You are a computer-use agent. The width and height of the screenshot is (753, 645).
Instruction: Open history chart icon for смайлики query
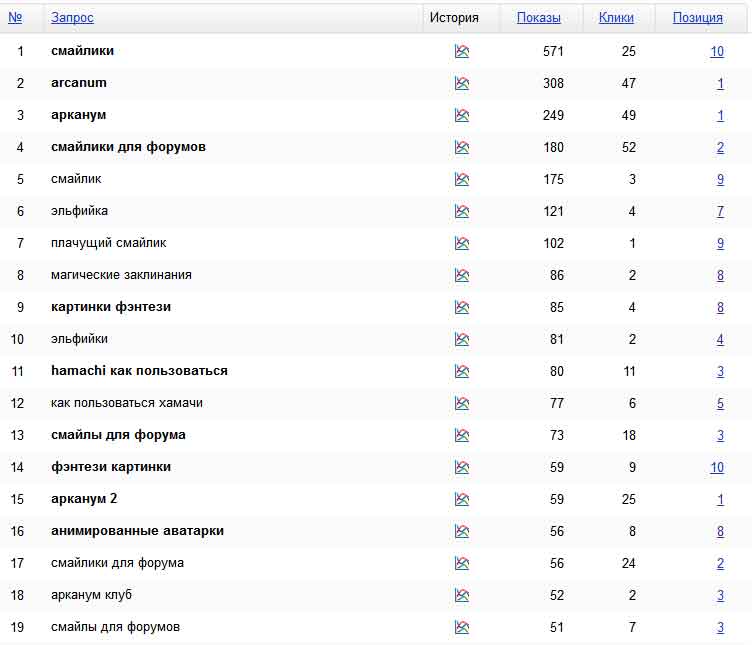(461, 51)
